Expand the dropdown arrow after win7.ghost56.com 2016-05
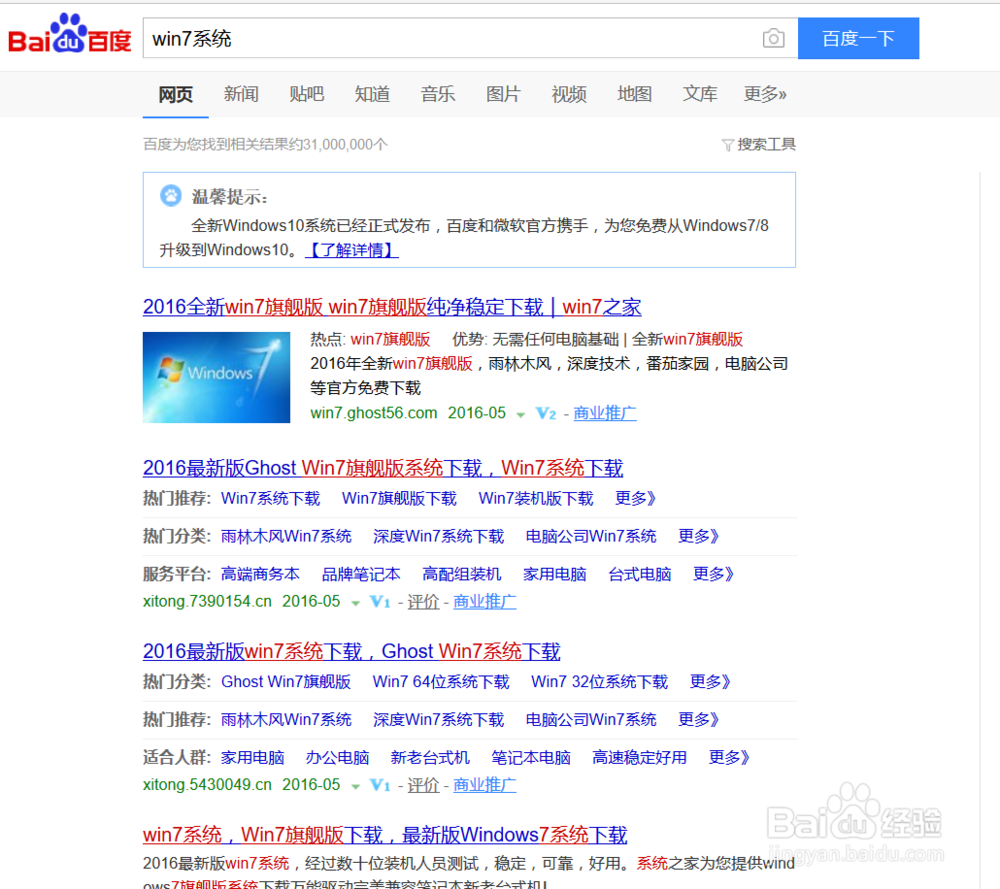This screenshot has width=1000, height=889. point(520,415)
